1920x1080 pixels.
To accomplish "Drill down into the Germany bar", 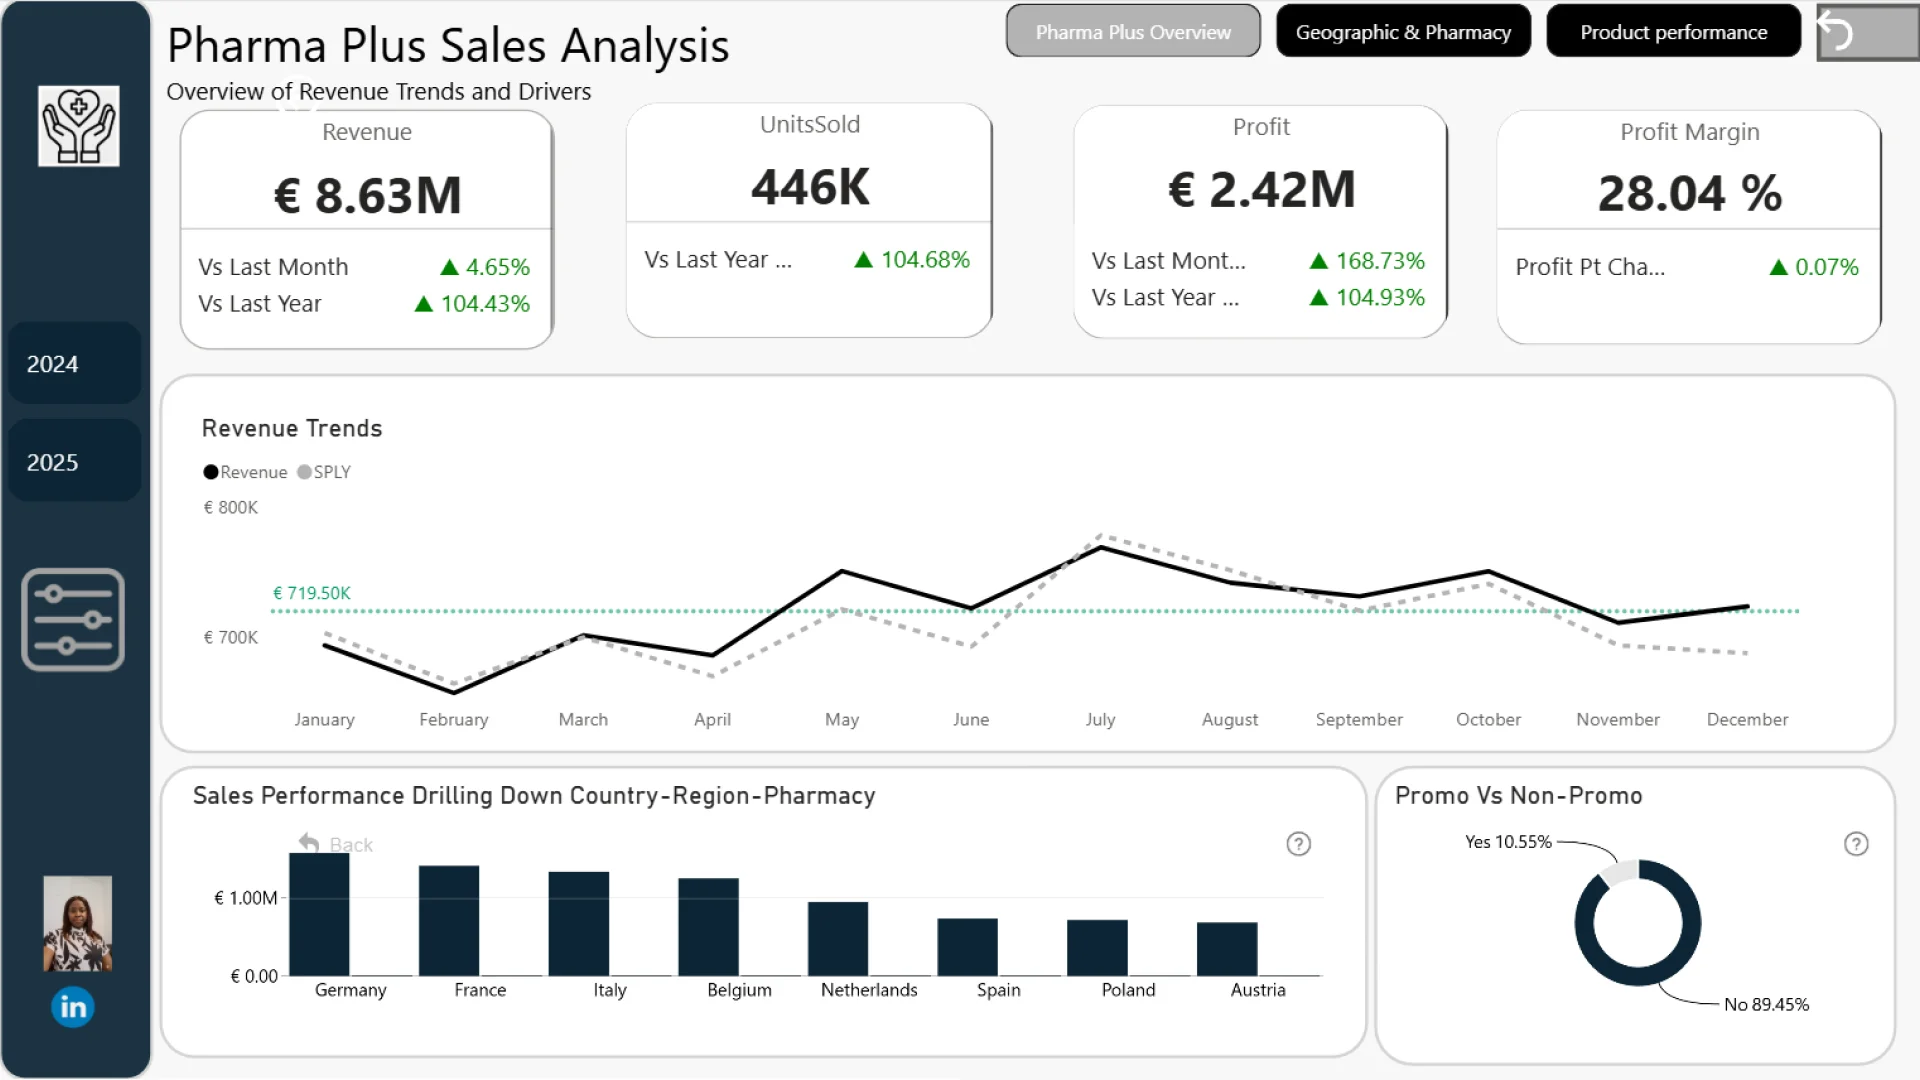I will tap(319, 915).
